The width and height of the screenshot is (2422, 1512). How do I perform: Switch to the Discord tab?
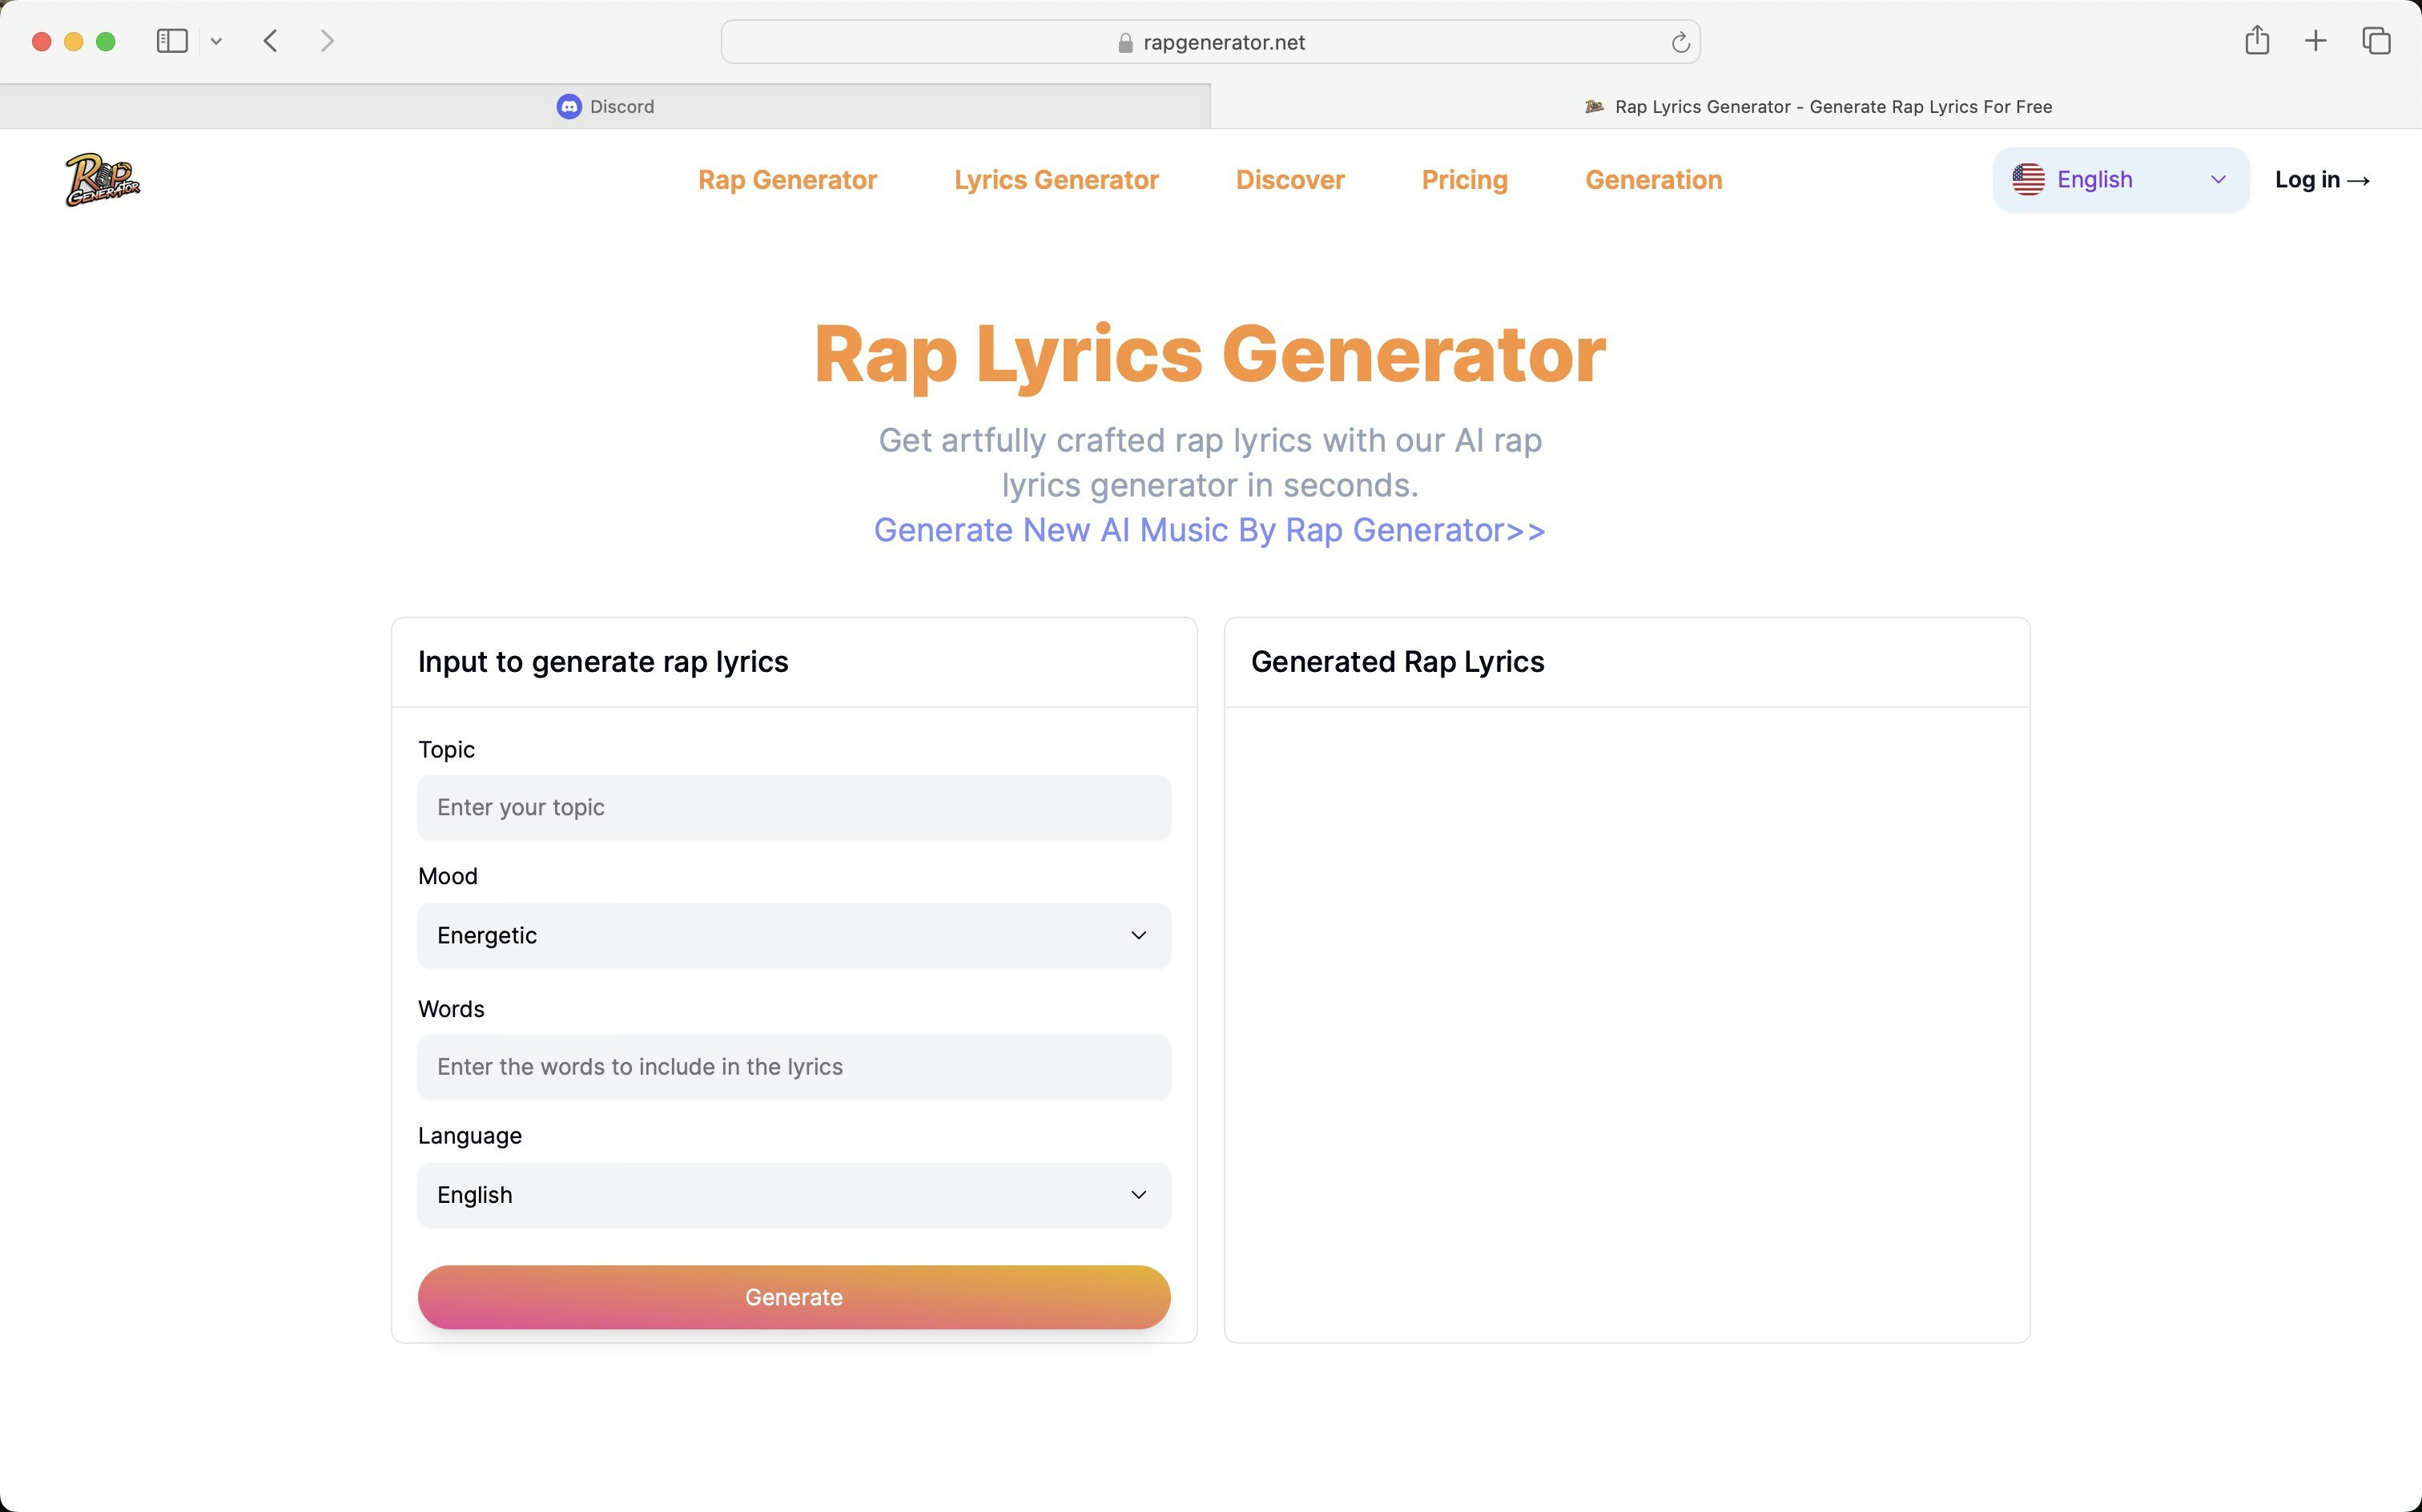605,106
